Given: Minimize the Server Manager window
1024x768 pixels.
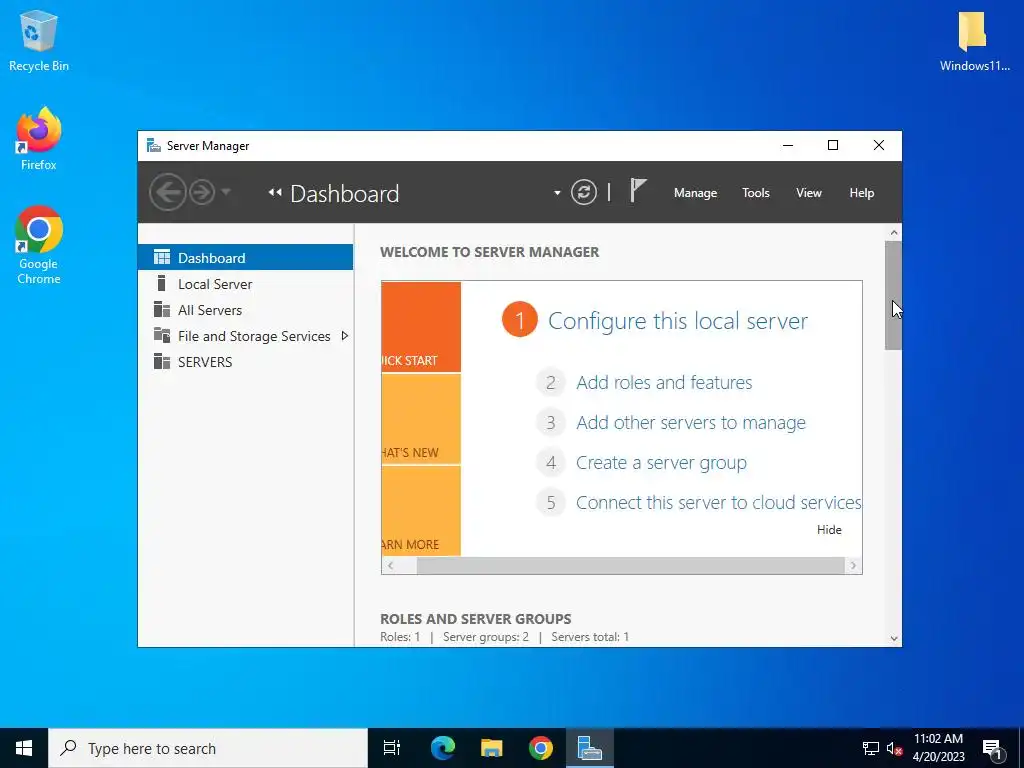Looking at the screenshot, I should [788, 145].
